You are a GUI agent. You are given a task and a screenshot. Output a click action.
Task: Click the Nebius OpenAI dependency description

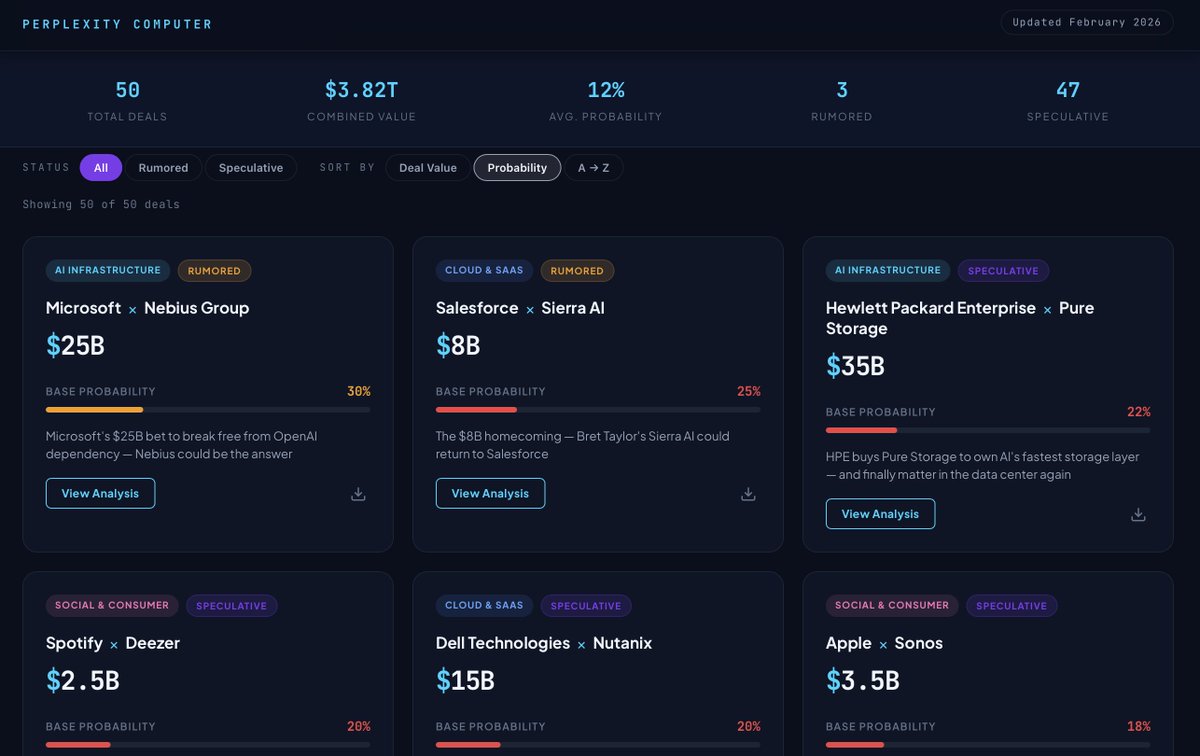click(x=182, y=445)
